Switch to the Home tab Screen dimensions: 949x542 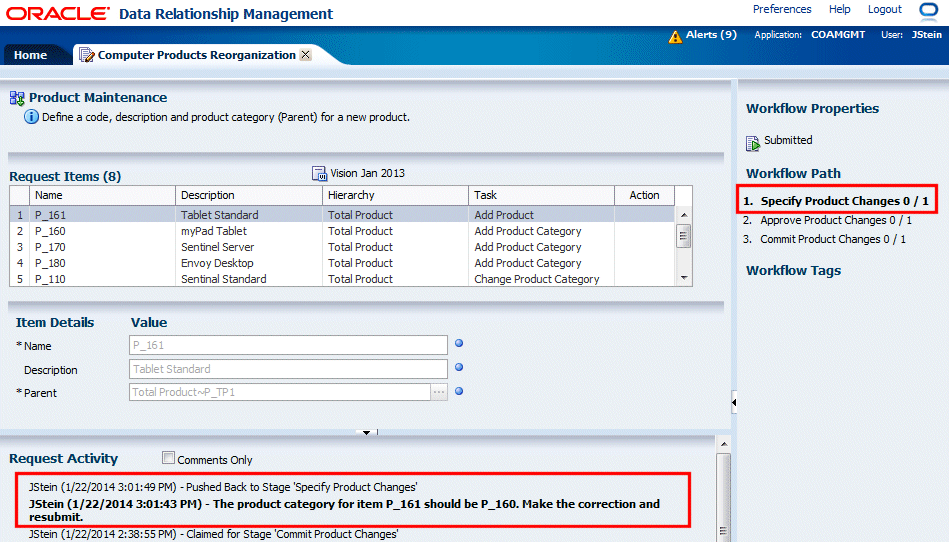click(30, 55)
